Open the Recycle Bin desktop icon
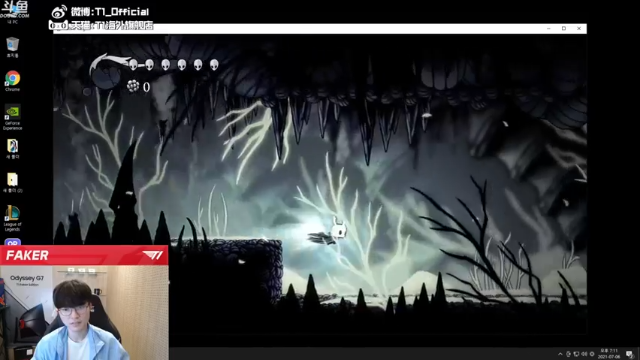This screenshot has height=360, width=640. click(13, 46)
